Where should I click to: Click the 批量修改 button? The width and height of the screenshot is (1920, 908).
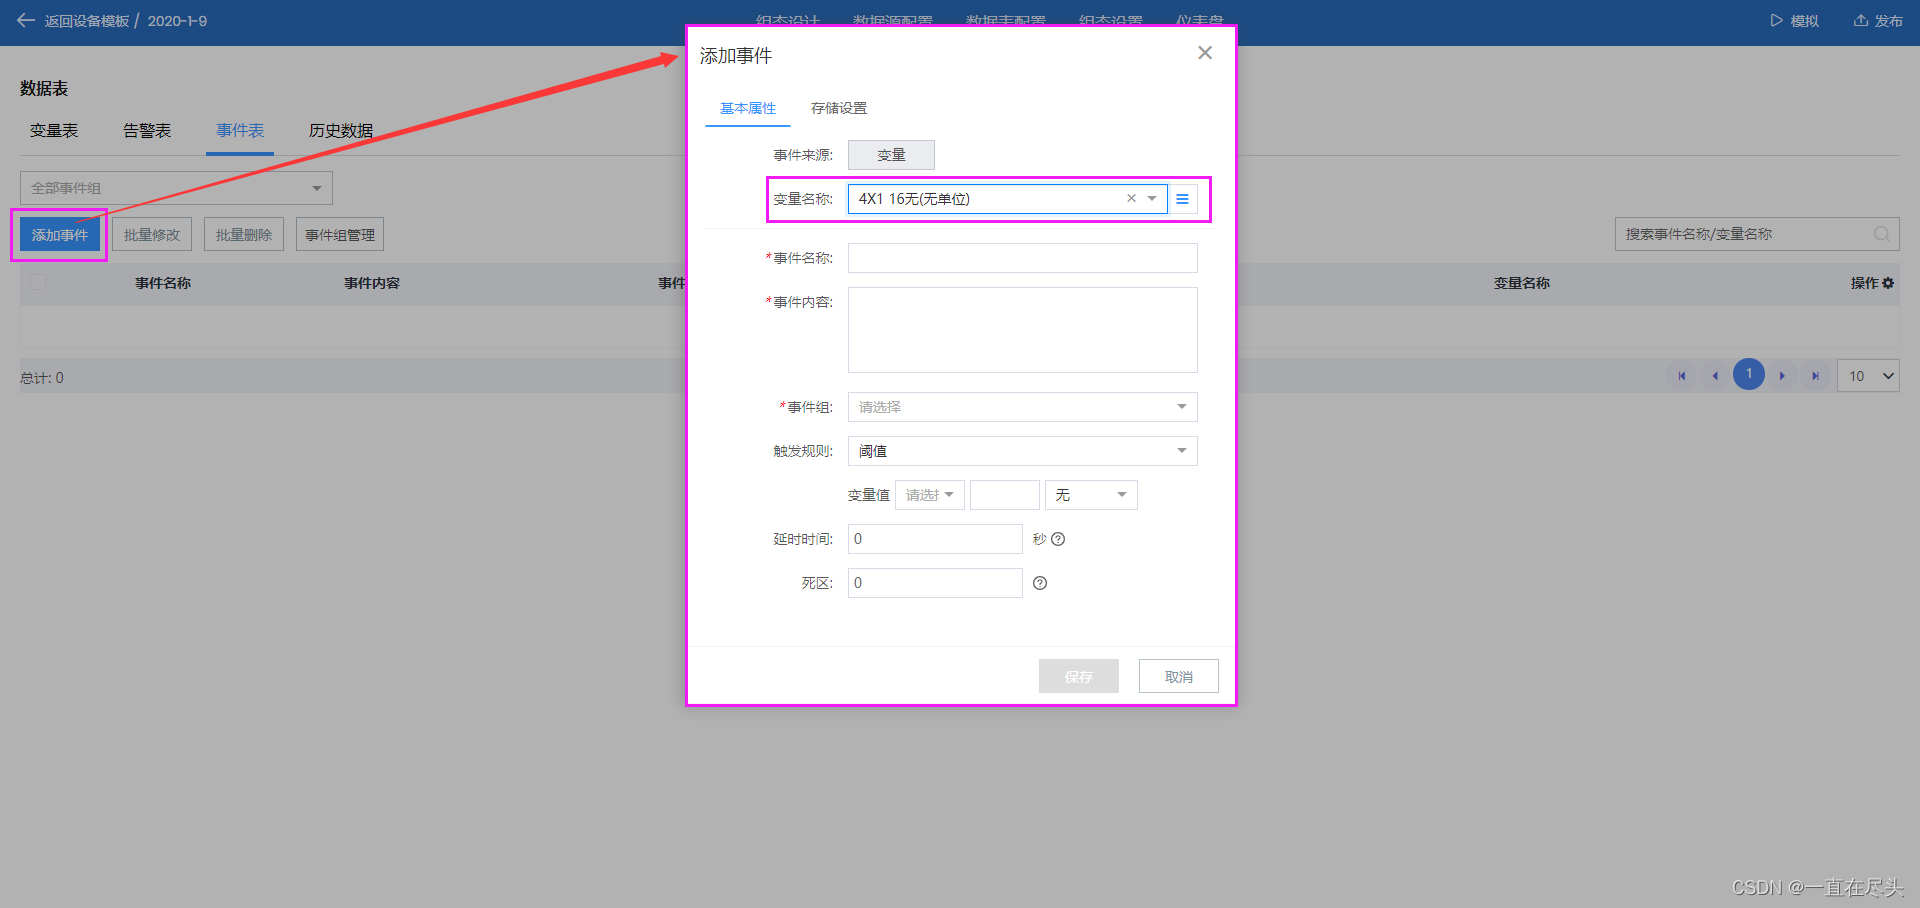click(x=152, y=235)
